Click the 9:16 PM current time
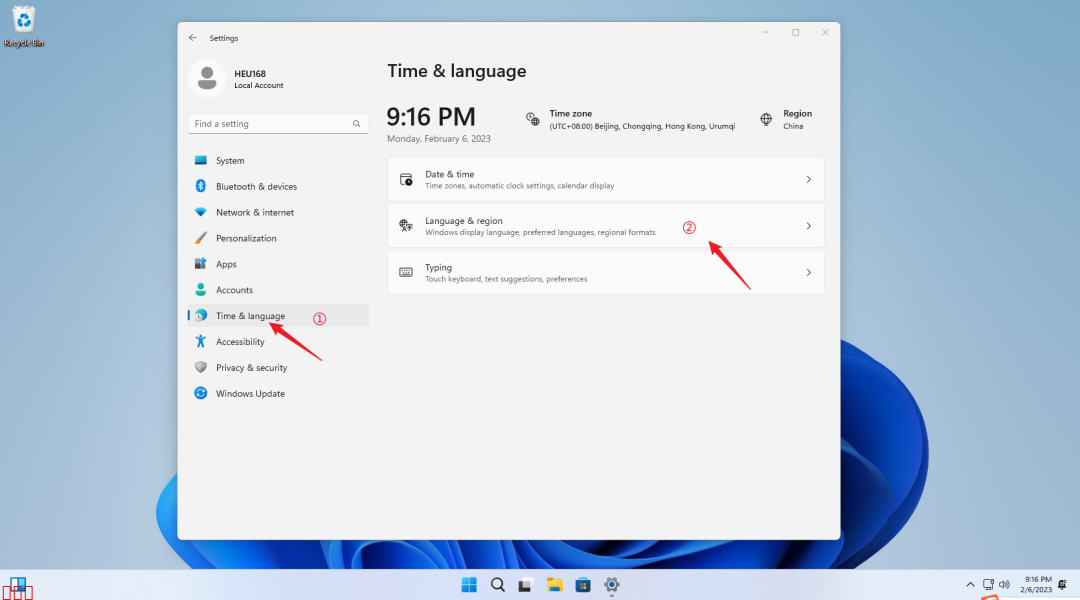 (x=430, y=116)
